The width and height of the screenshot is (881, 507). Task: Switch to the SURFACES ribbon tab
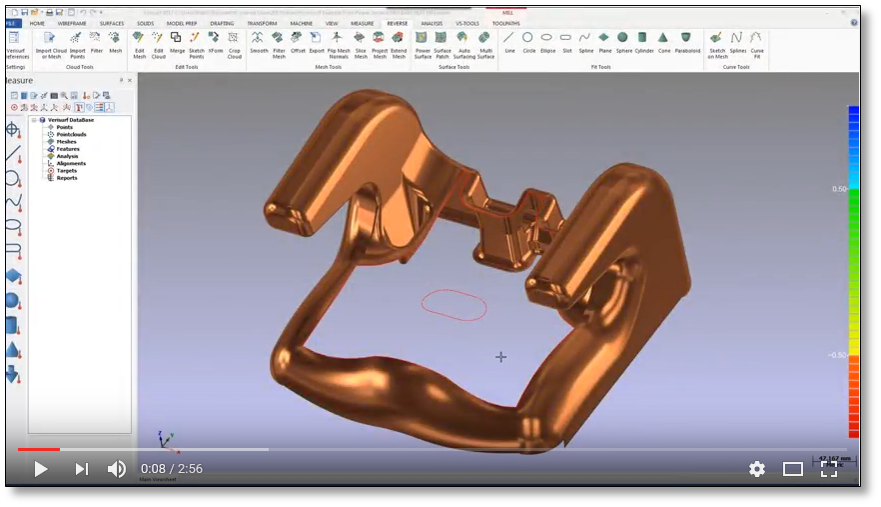112,24
